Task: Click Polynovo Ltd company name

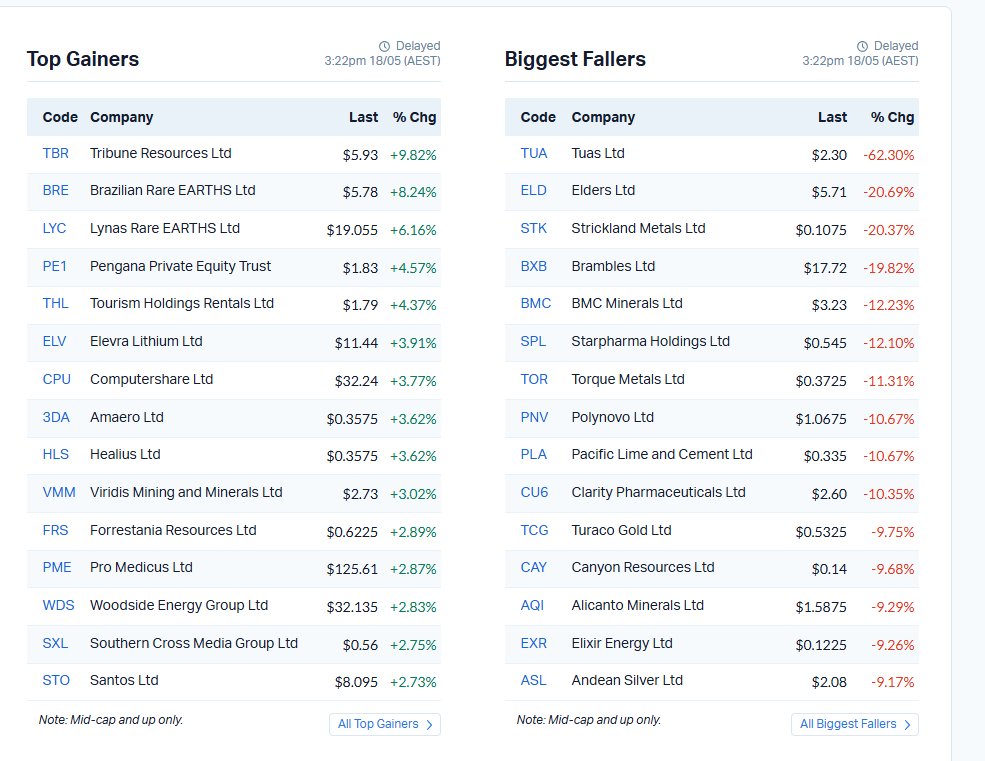Action: pyautogui.click(x=612, y=417)
